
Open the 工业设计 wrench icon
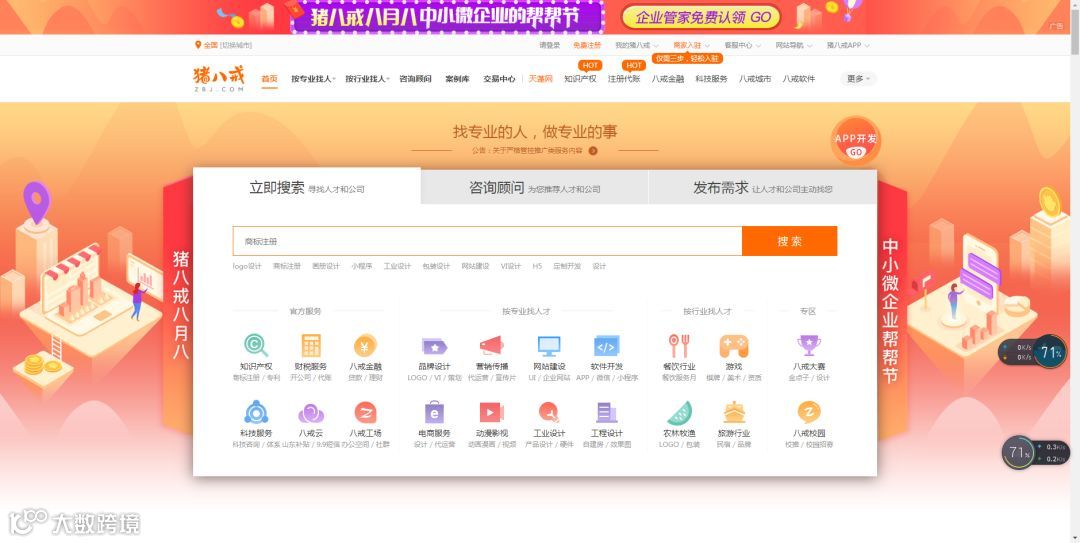pyautogui.click(x=549, y=412)
